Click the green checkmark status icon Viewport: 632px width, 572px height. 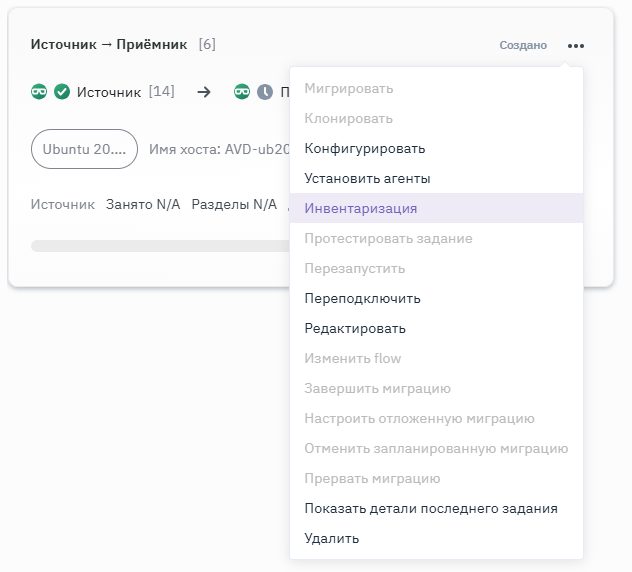(x=62, y=92)
